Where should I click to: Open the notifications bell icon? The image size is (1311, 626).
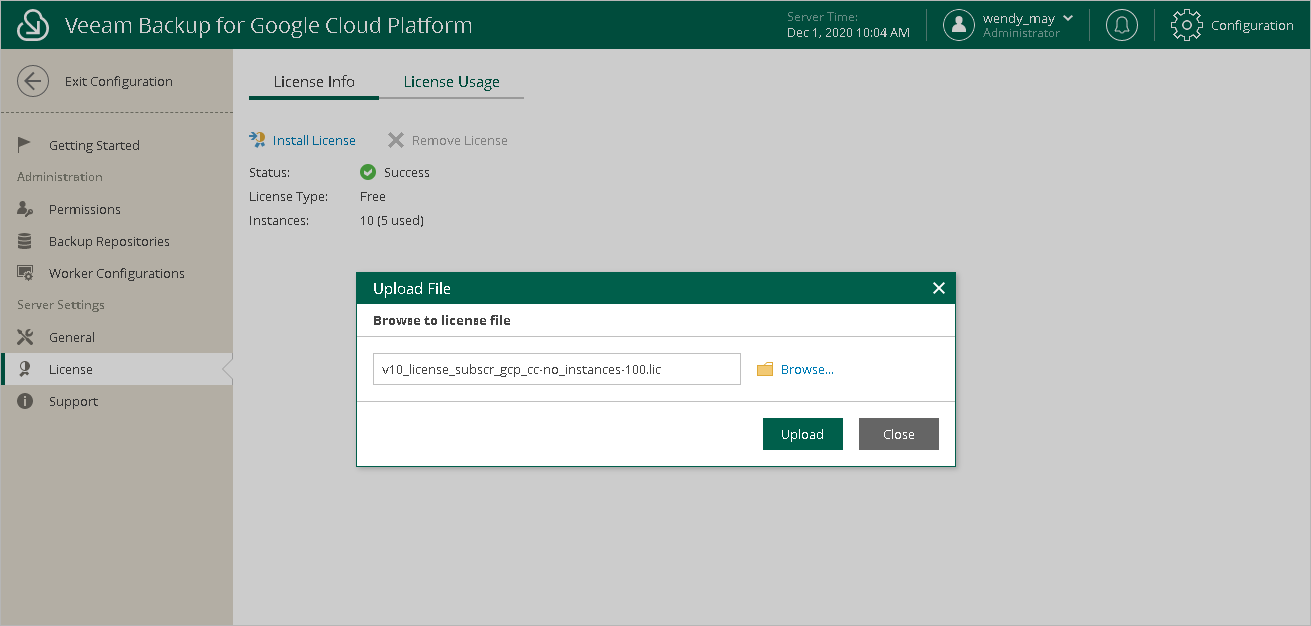[1122, 25]
